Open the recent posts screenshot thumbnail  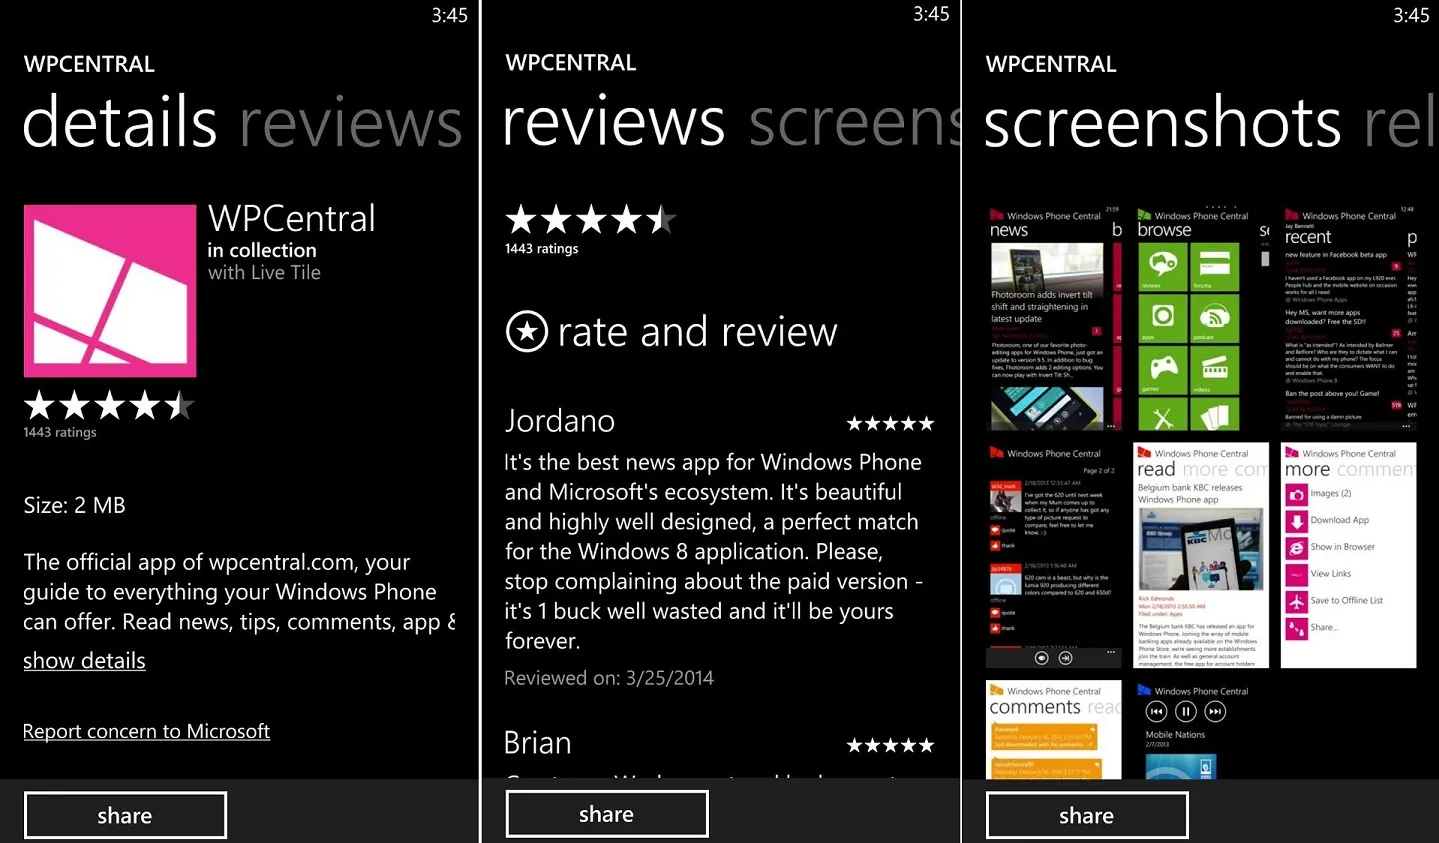[1349, 318]
